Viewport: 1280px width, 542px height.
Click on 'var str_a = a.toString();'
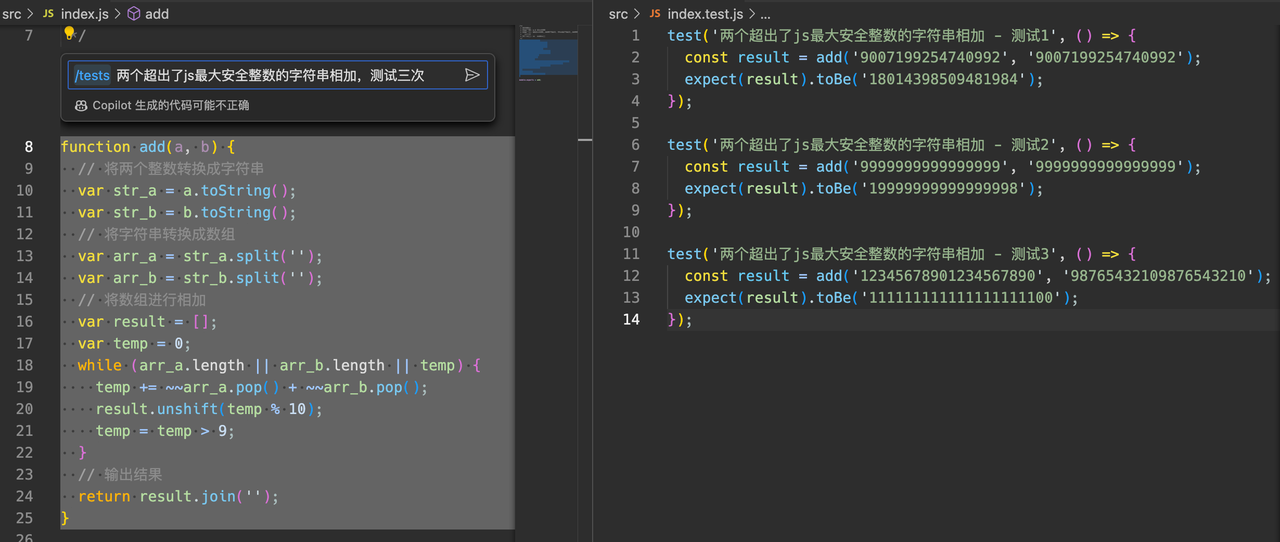(x=188, y=190)
